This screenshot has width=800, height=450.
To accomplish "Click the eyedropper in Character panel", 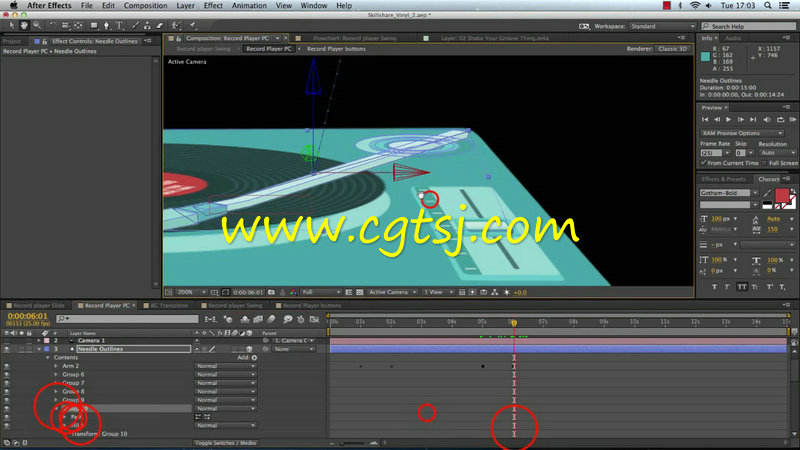I will [x=767, y=193].
